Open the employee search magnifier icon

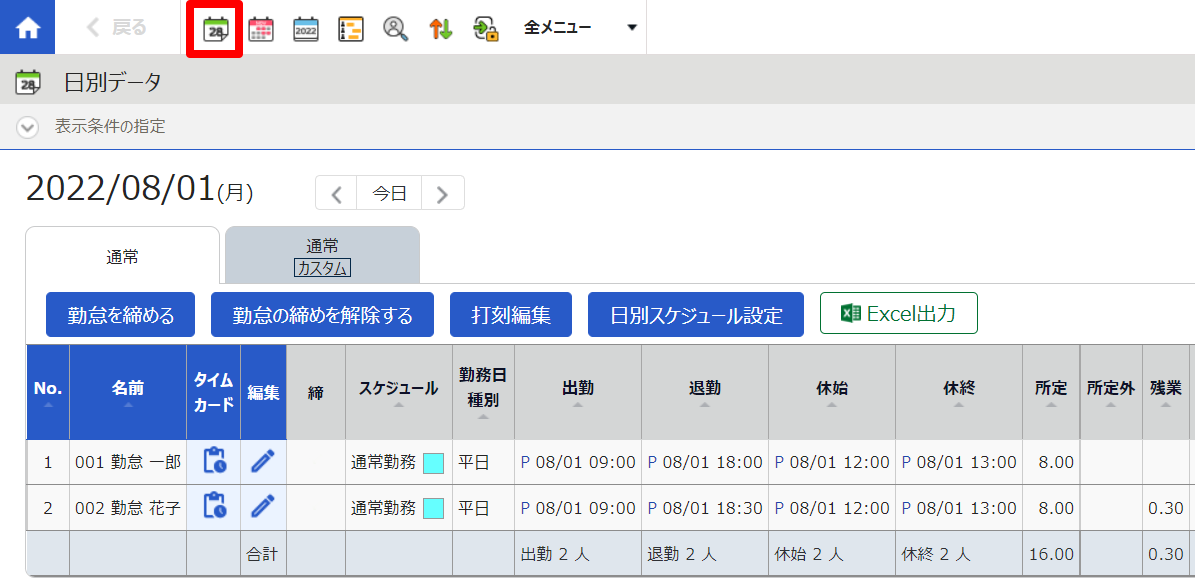click(396, 29)
